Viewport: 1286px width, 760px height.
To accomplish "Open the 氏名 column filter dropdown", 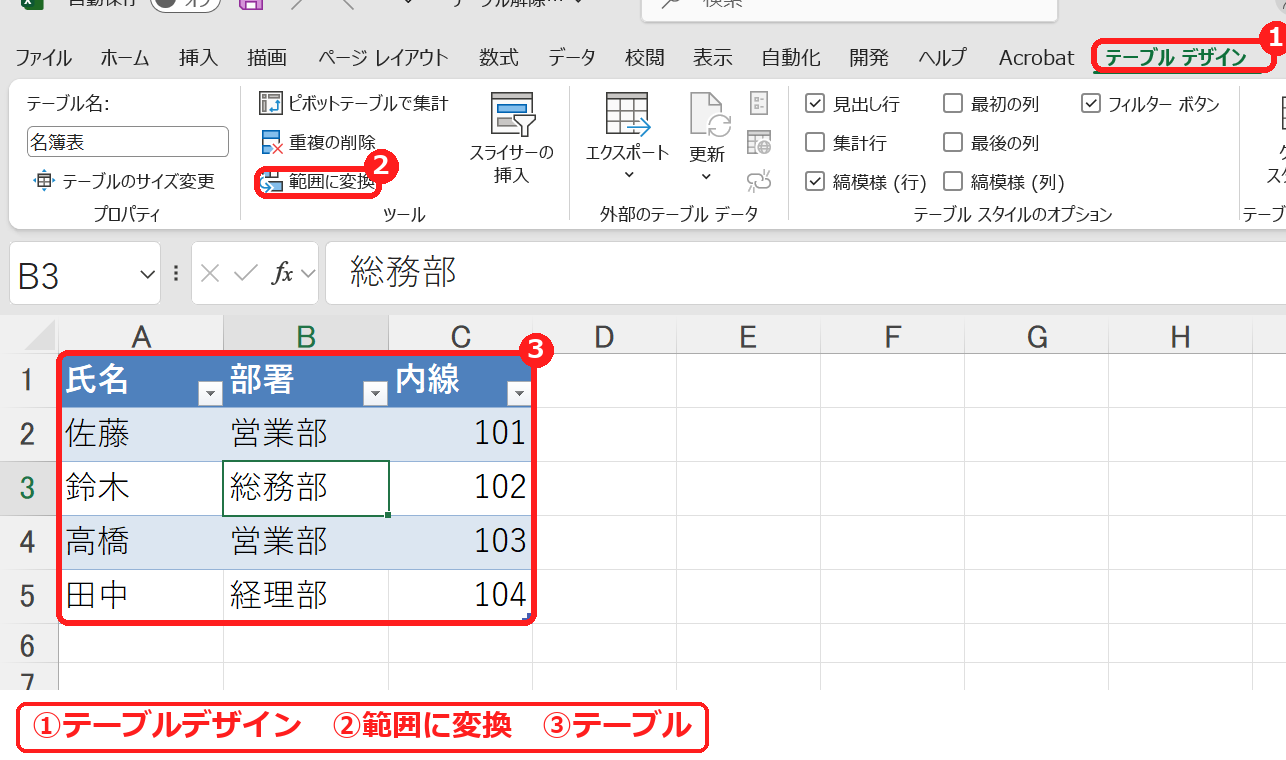I will pyautogui.click(x=210, y=394).
